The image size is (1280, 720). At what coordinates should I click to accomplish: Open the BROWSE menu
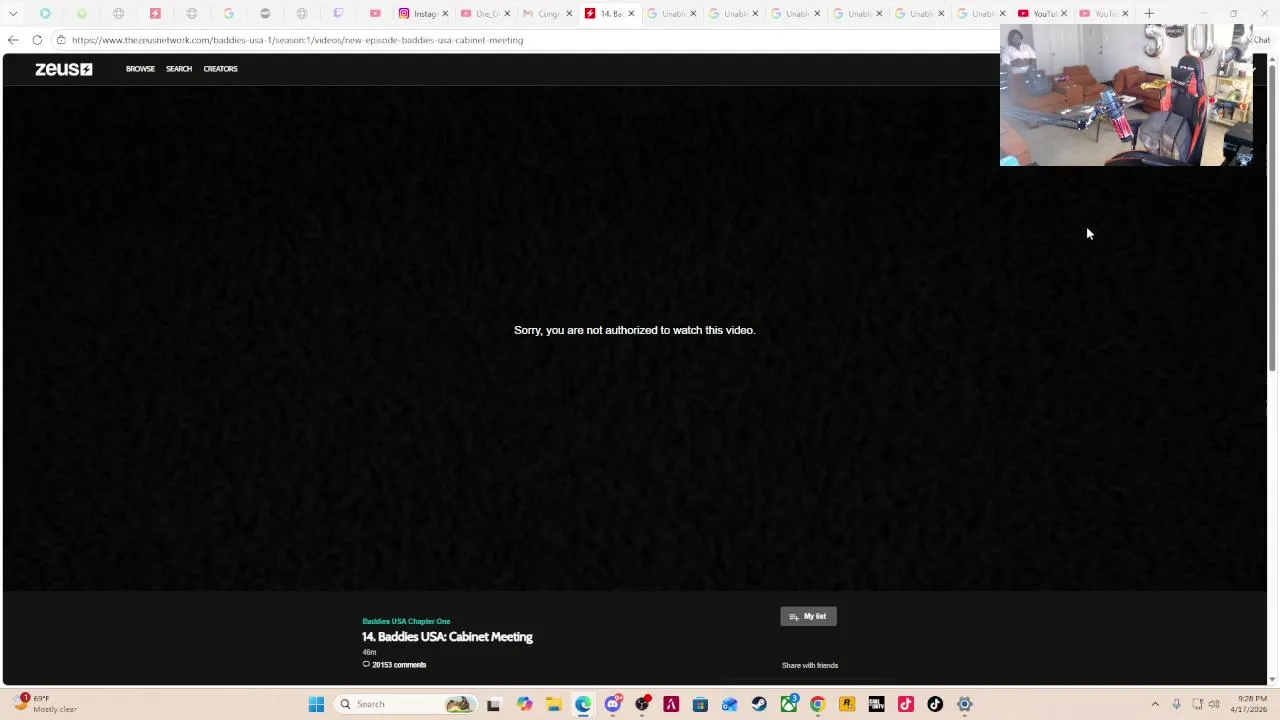pyautogui.click(x=140, y=69)
